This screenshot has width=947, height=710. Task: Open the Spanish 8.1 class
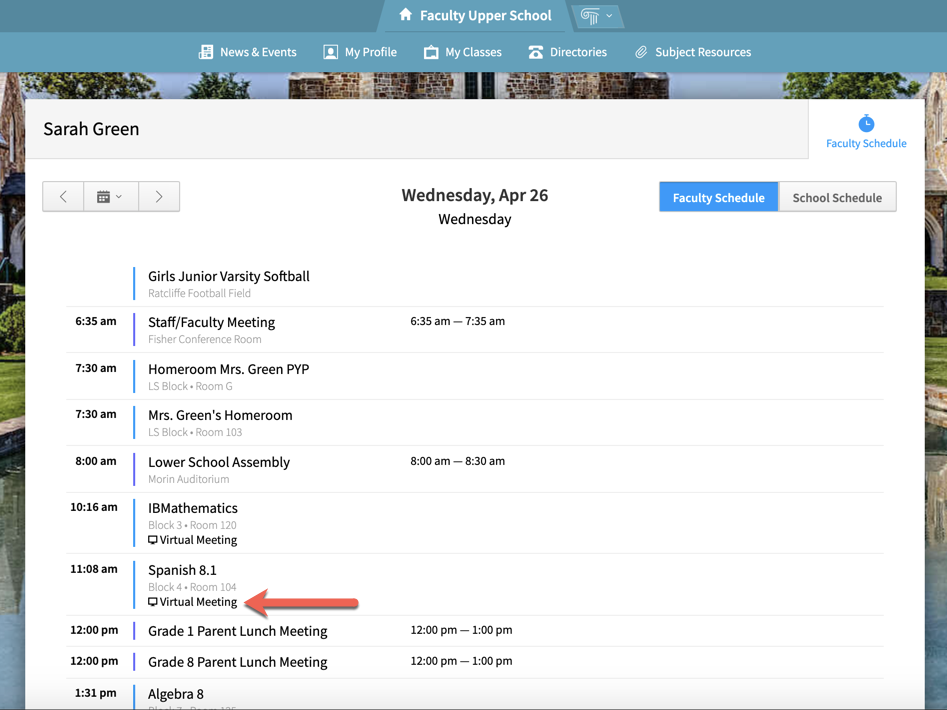[x=182, y=570]
